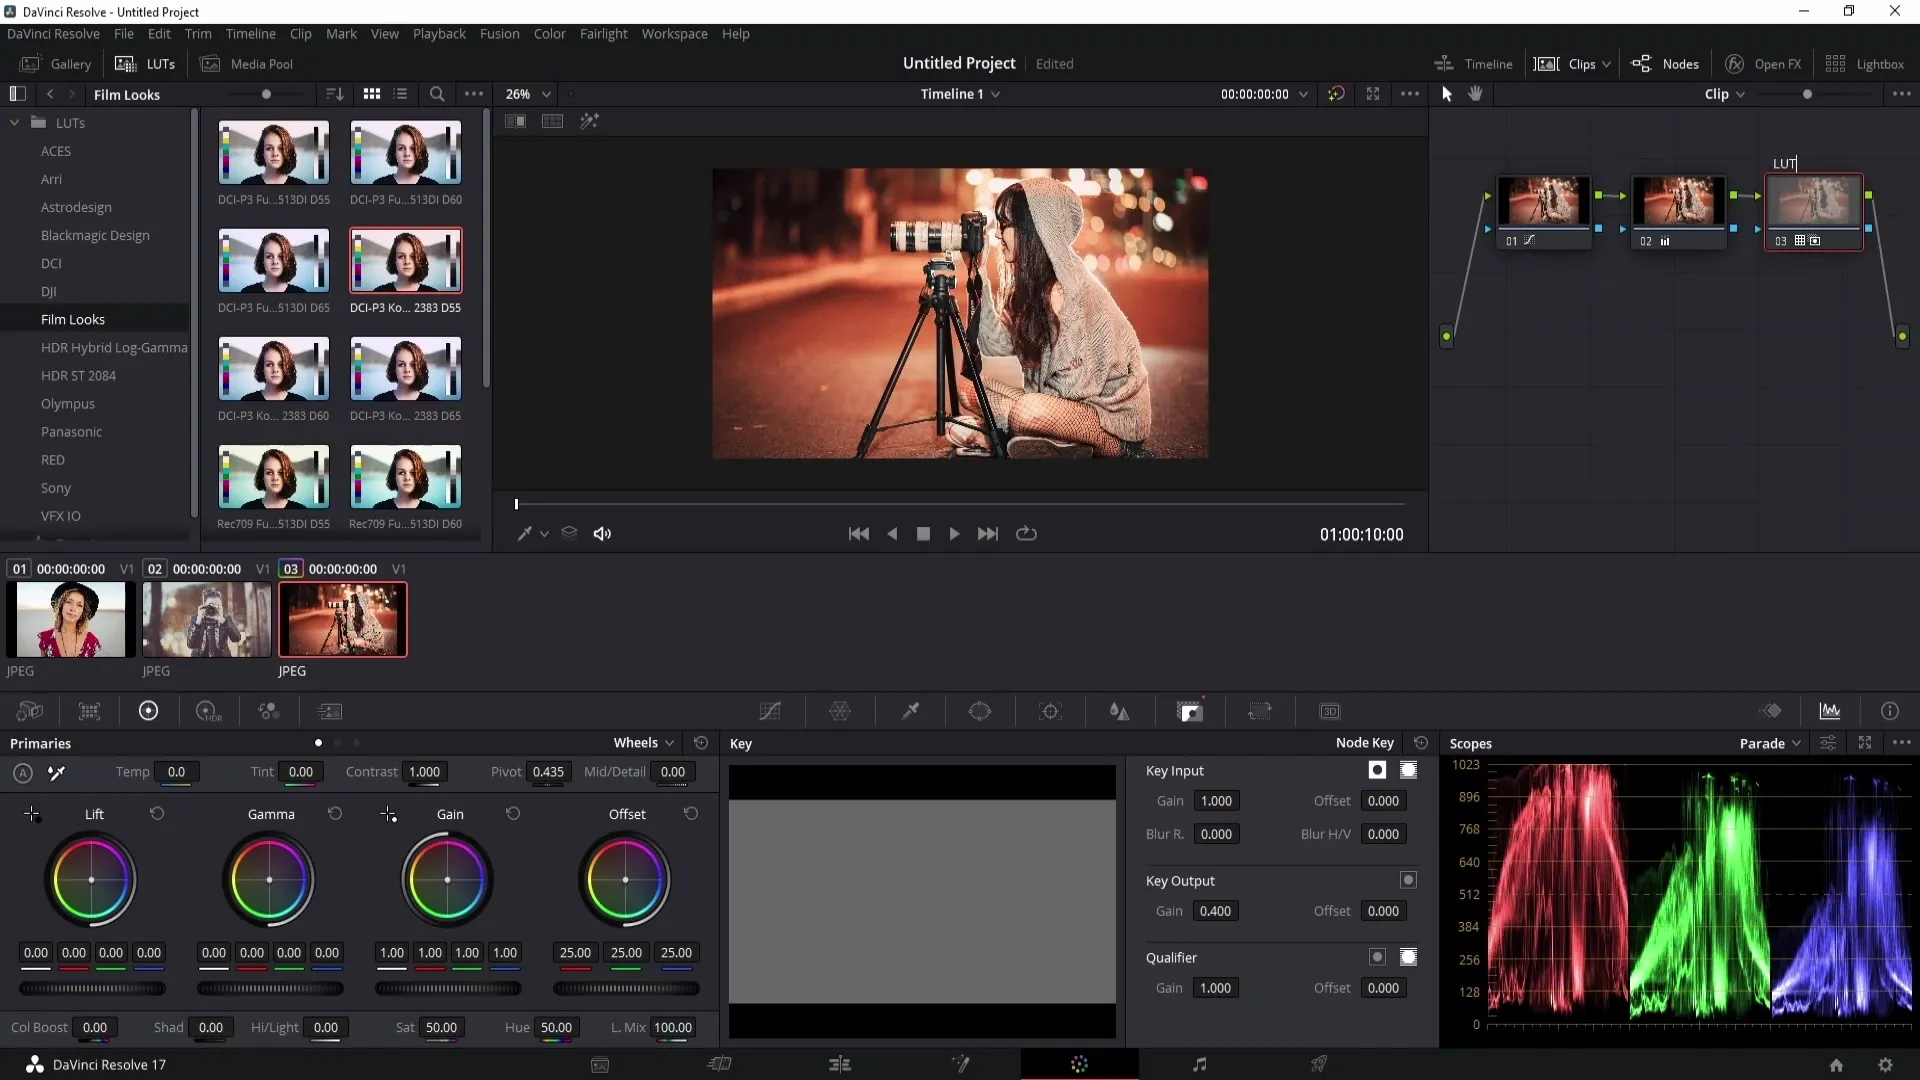Select the Color Wheels palette icon
The height and width of the screenshot is (1080, 1920).
click(149, 711)
